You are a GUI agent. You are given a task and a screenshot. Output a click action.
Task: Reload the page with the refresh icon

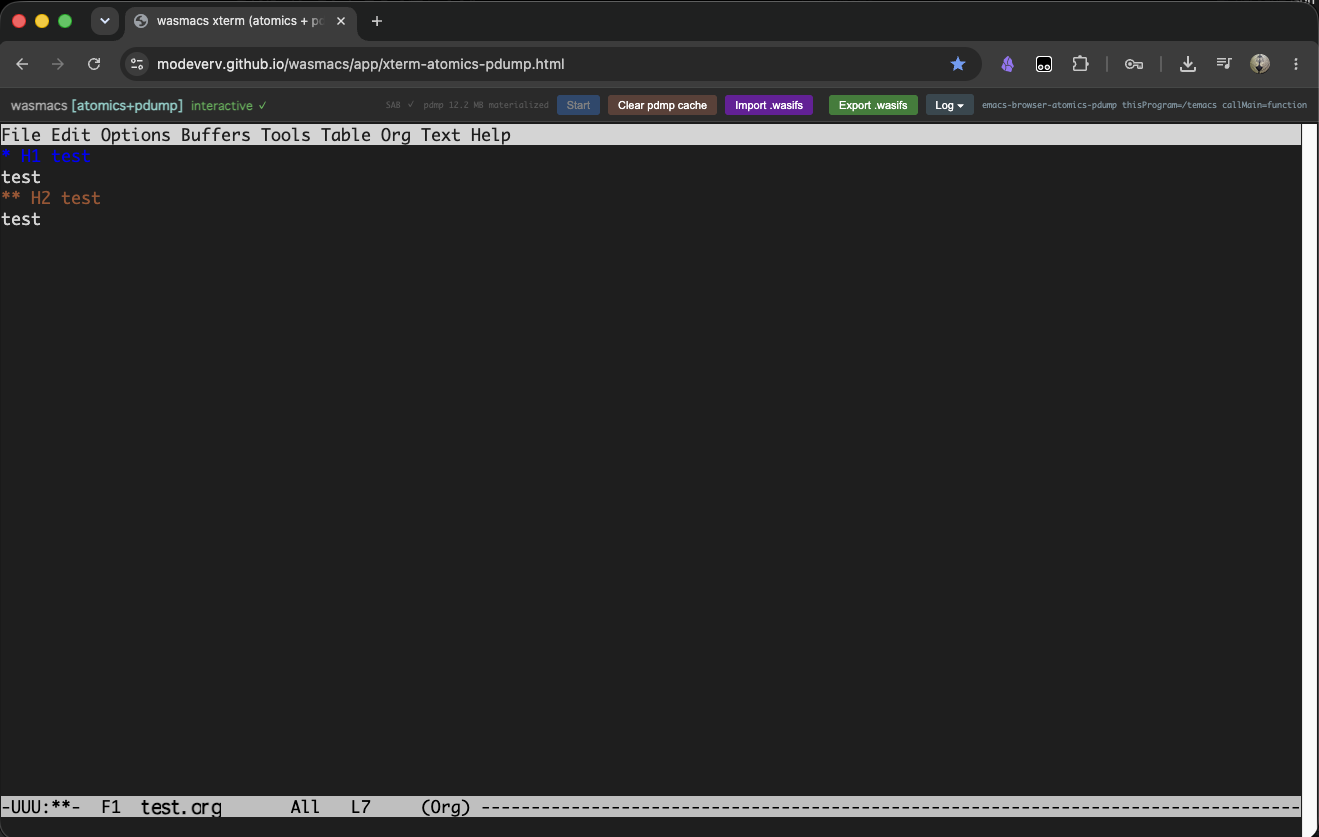point(94,64)
